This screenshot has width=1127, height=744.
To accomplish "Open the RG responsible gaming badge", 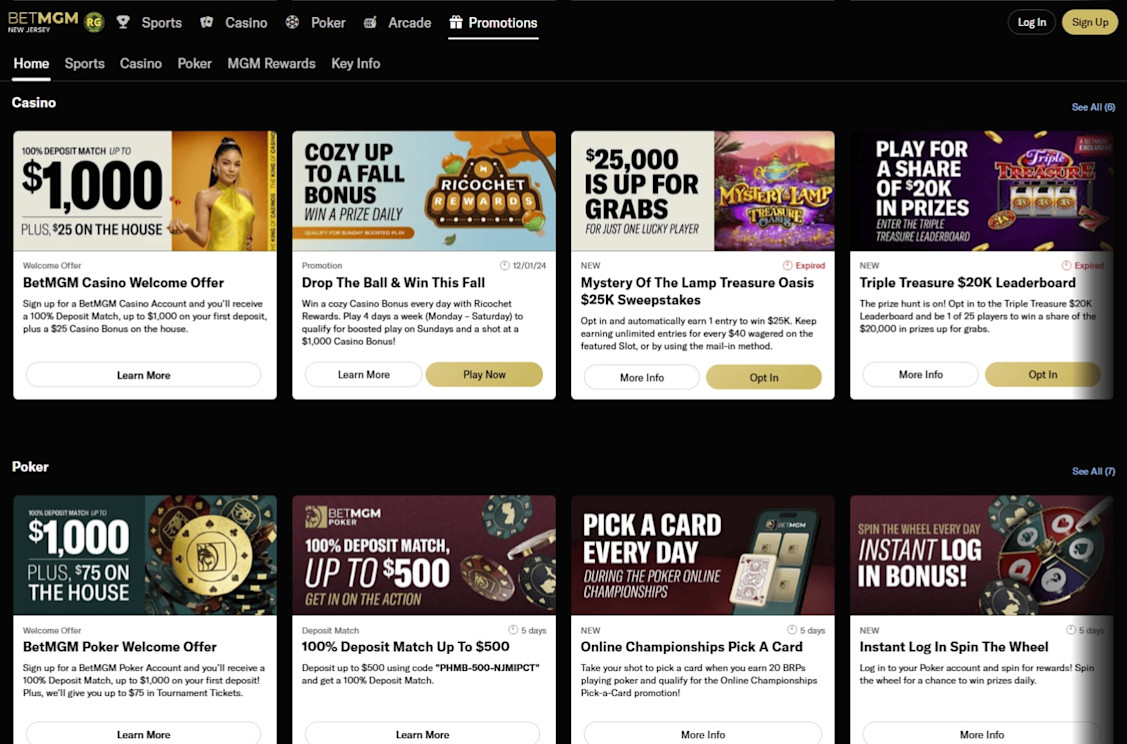I will click(x=94, y=22).
